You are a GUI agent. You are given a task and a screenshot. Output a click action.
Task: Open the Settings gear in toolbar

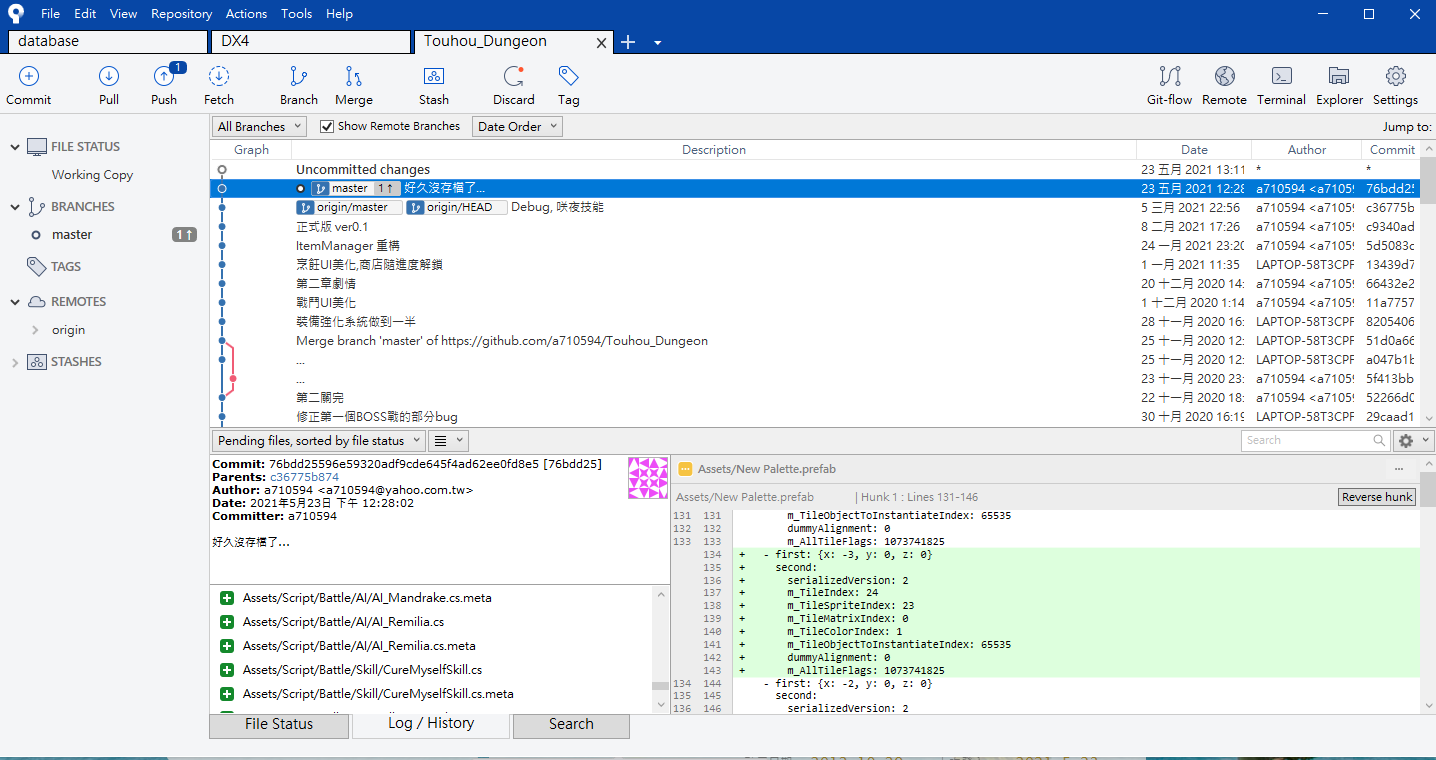(1395, 76)
